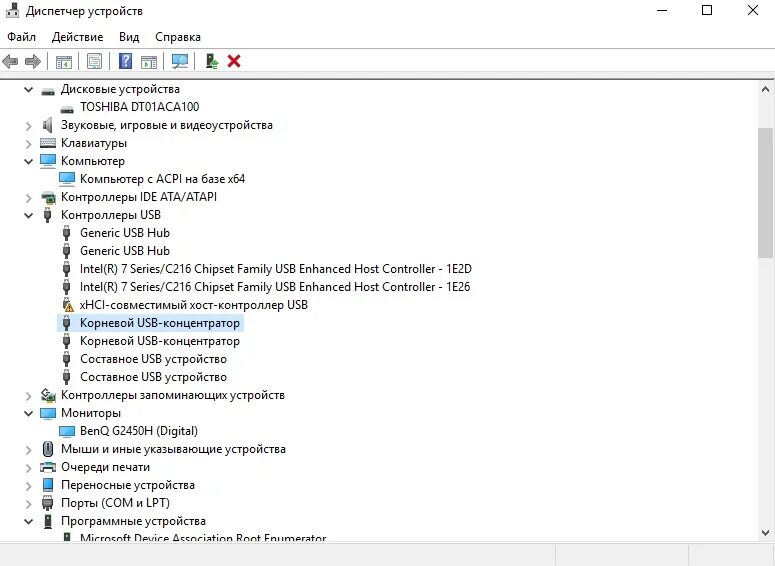This screenshot has width=775, height=566.
Task: Select the second Составное USB устройство
Action: coord(153,377)
